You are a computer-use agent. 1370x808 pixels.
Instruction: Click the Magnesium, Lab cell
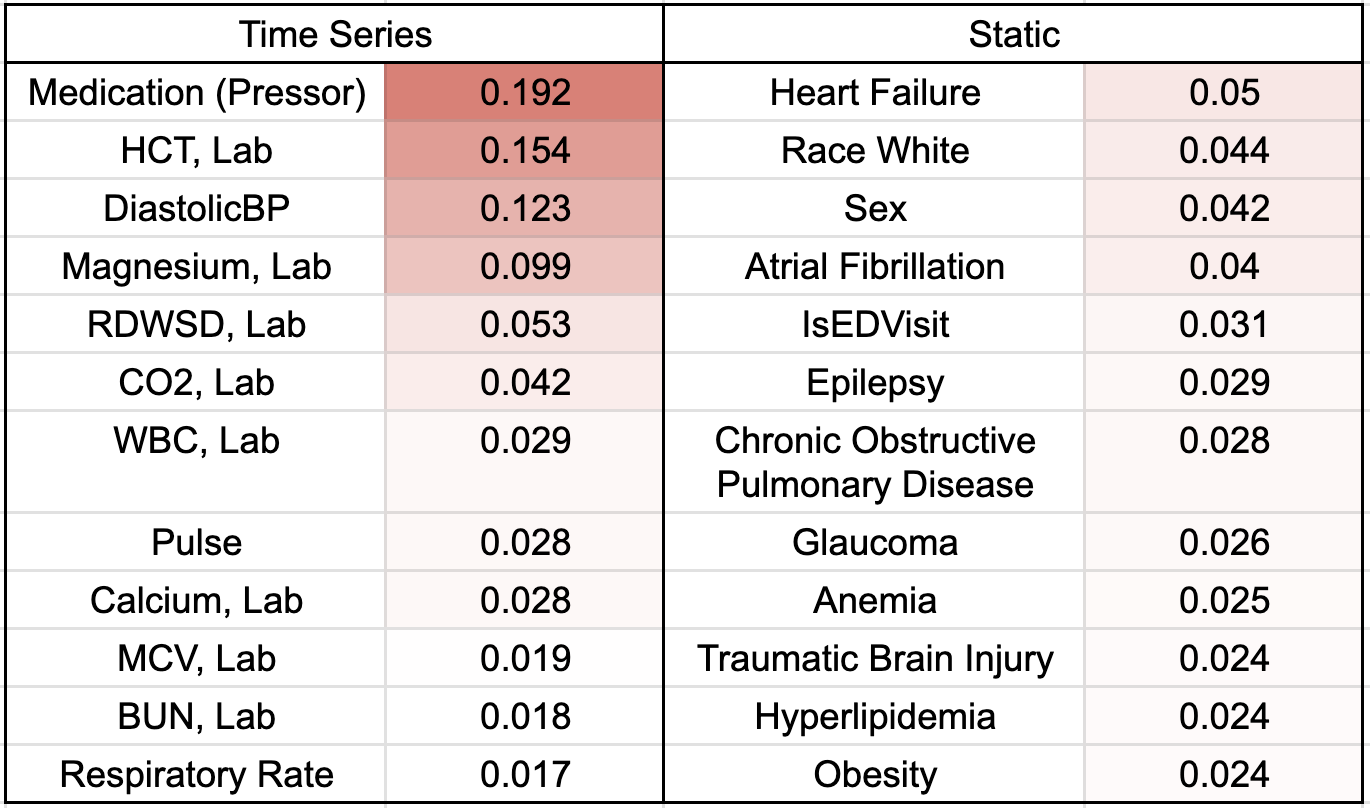197,267
